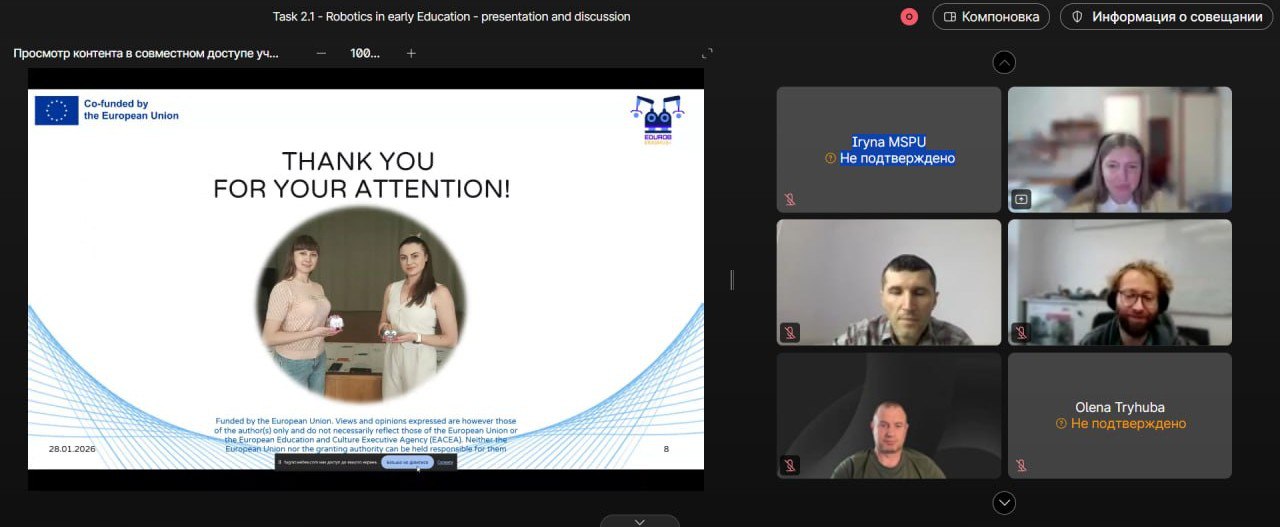Viewport: 1280px width, 527px height.
Task: Expand shared content to fullscreen
Action: click(707, 54)
